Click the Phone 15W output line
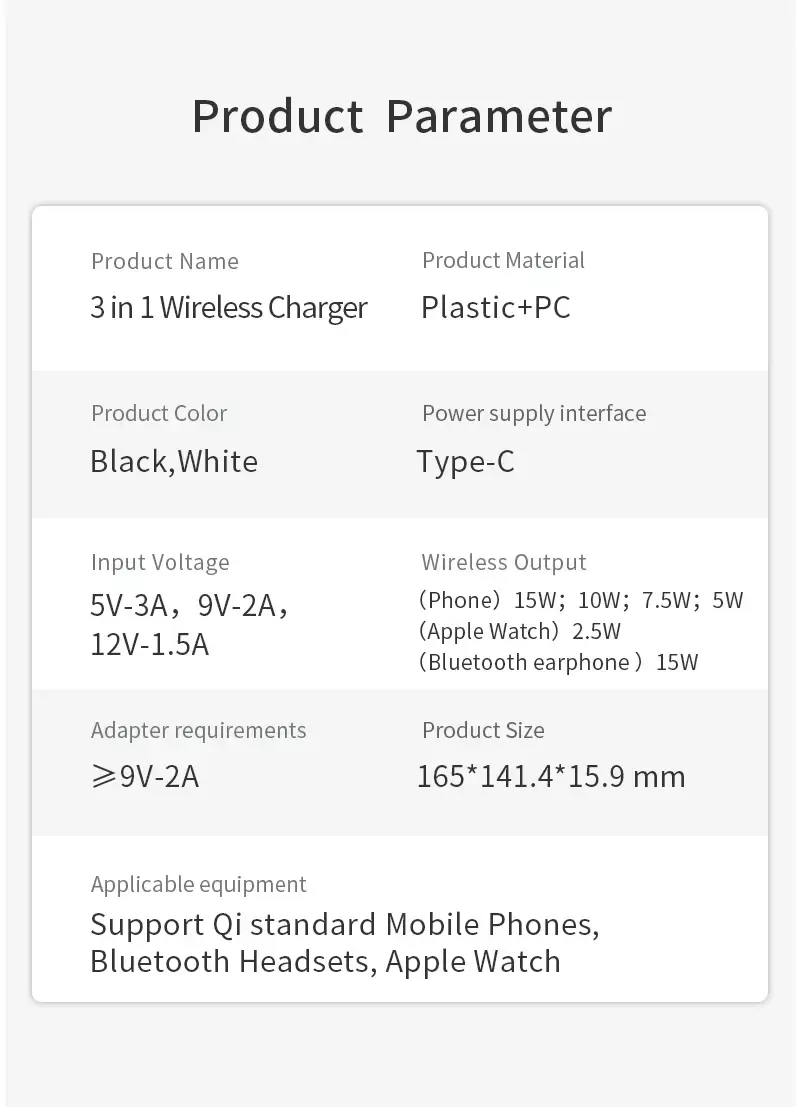Screen dimensions: 800x1107 581,601
